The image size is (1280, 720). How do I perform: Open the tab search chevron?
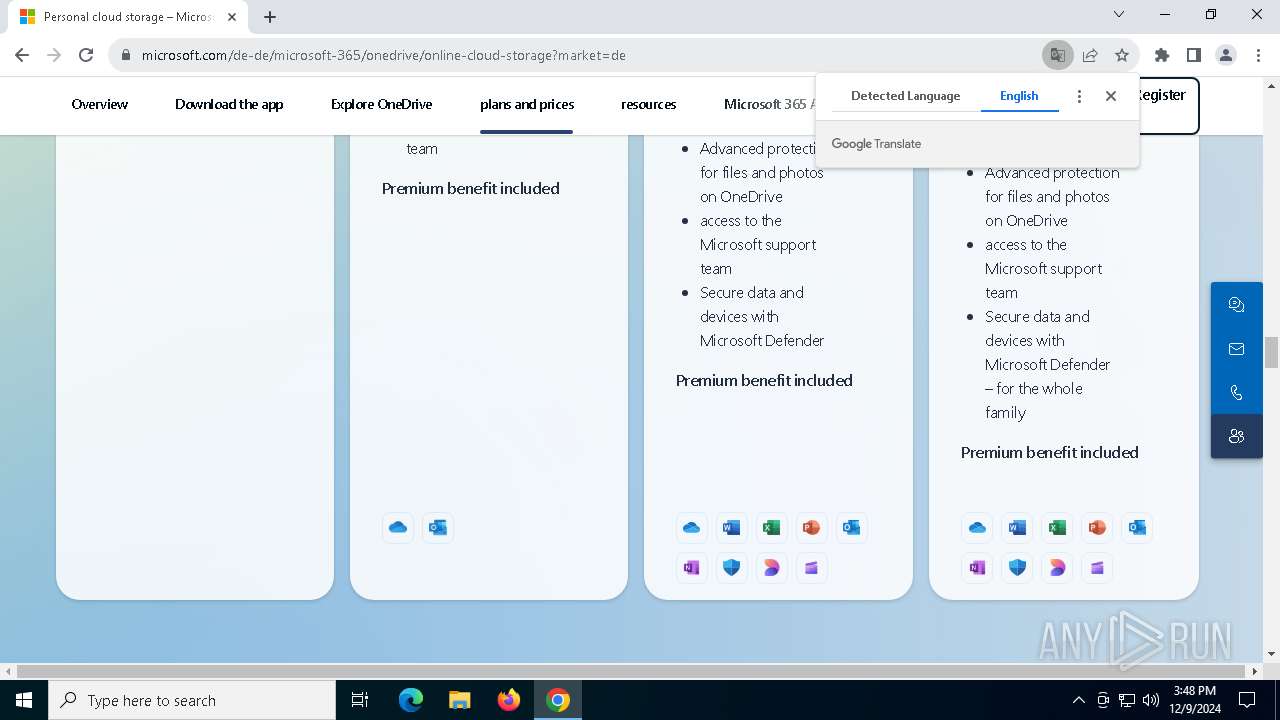tap(1119, 14)
